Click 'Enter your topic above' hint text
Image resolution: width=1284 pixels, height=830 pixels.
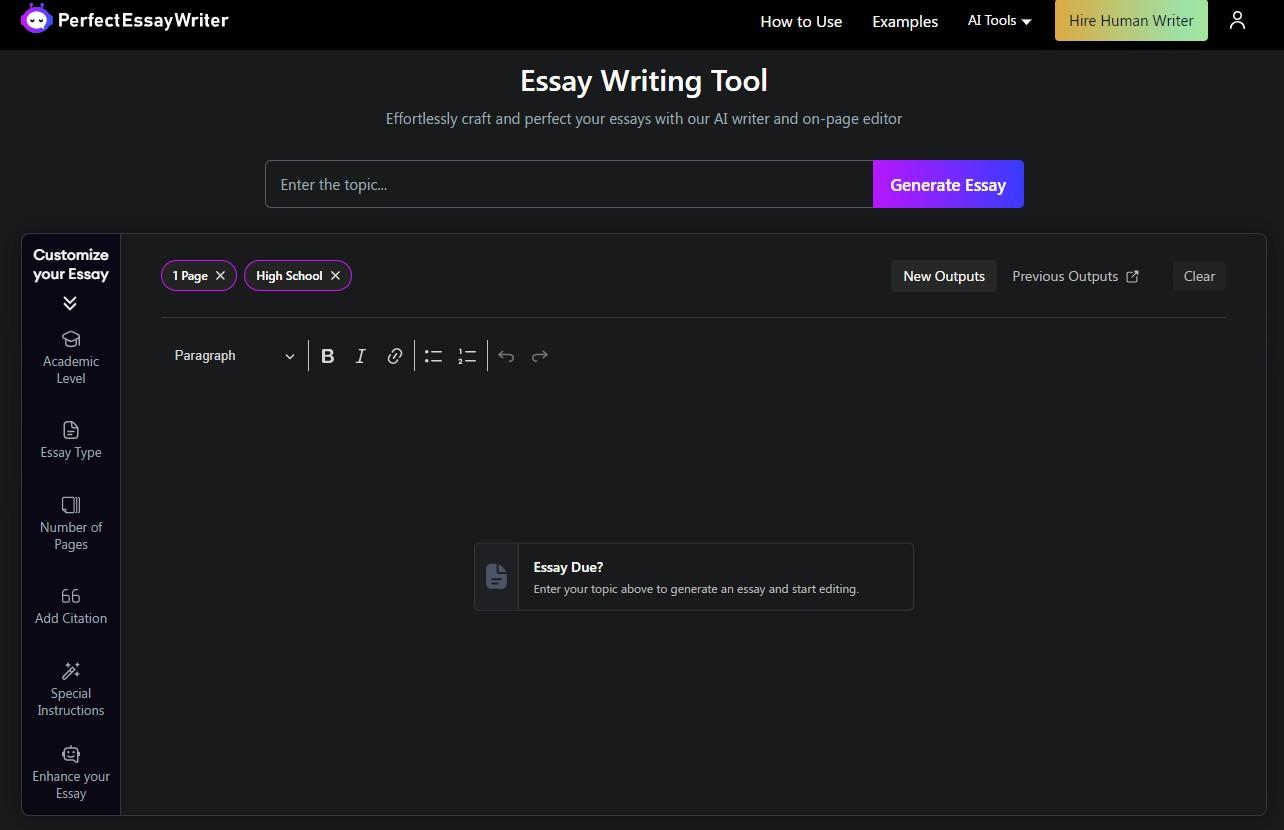(696, 589)
